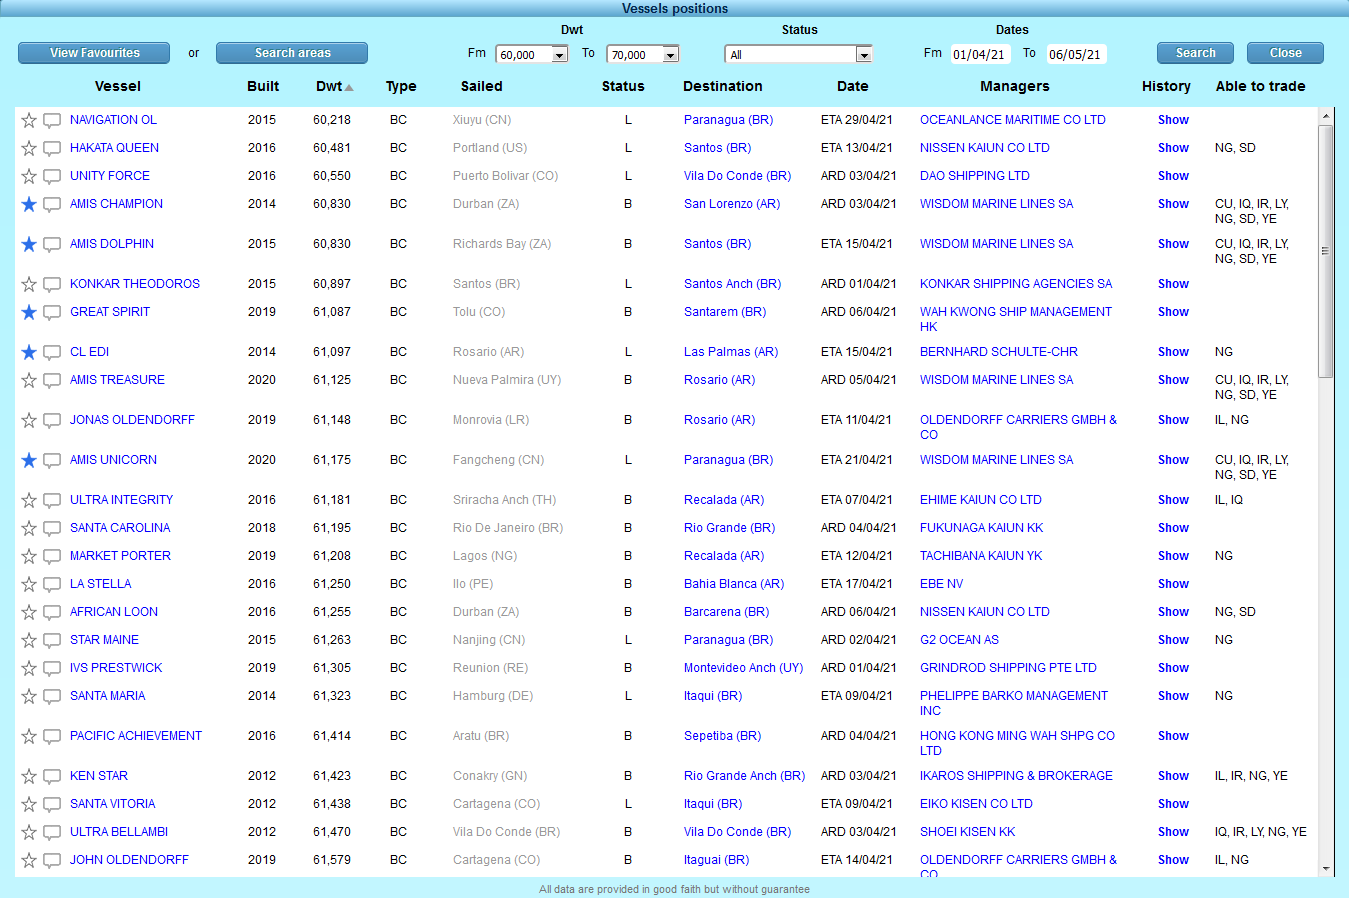Image resolution: width=1349 pixels, height=898 pixels.
Task: Open the Dwt To dropdown showing 70,000
Action: (x=643, y=55)
